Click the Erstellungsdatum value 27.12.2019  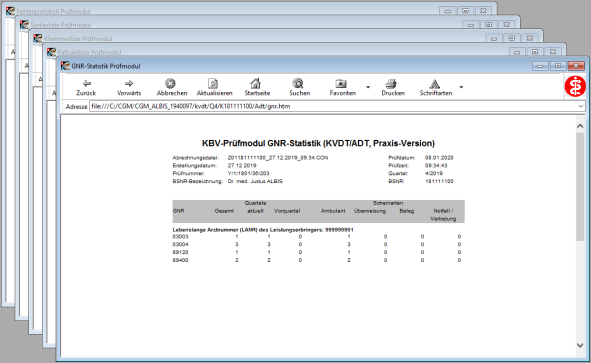tap(242, 165)
